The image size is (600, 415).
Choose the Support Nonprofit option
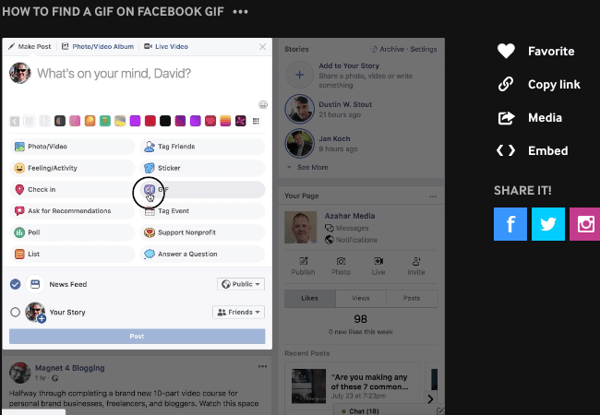pyautogui.click(x=202, y=232)
